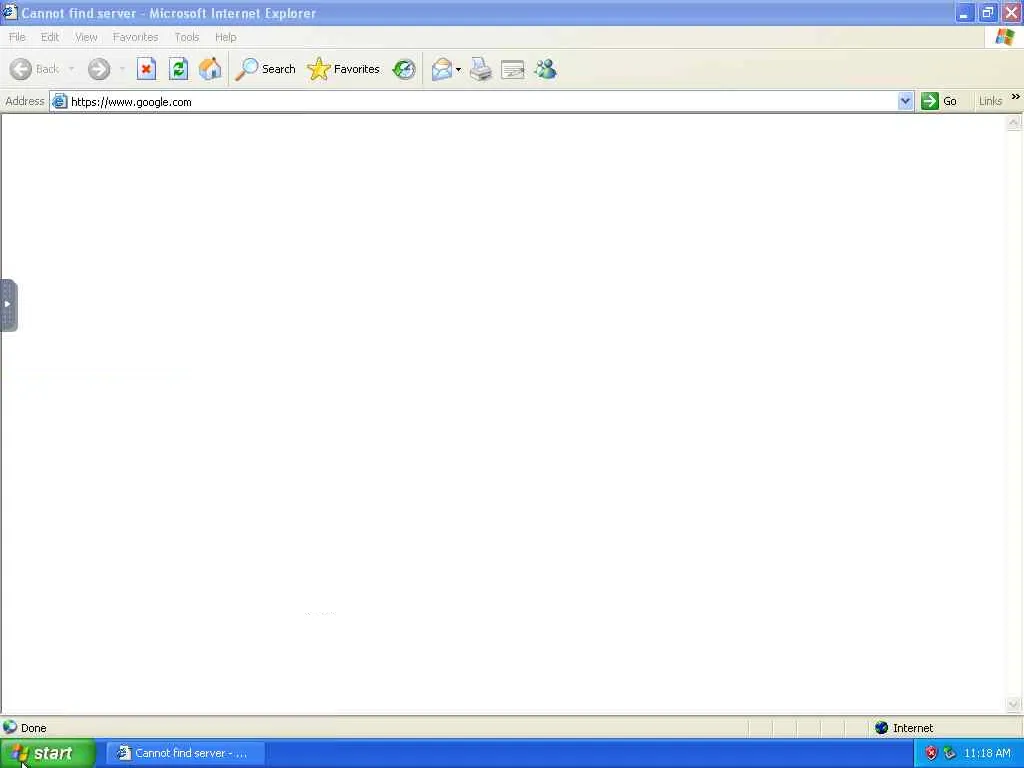Click the scrollbar up arrow
Image resolution: width=1024 pixels, height=768 pixels.
pyautogui.click(x=1014, y=123)
